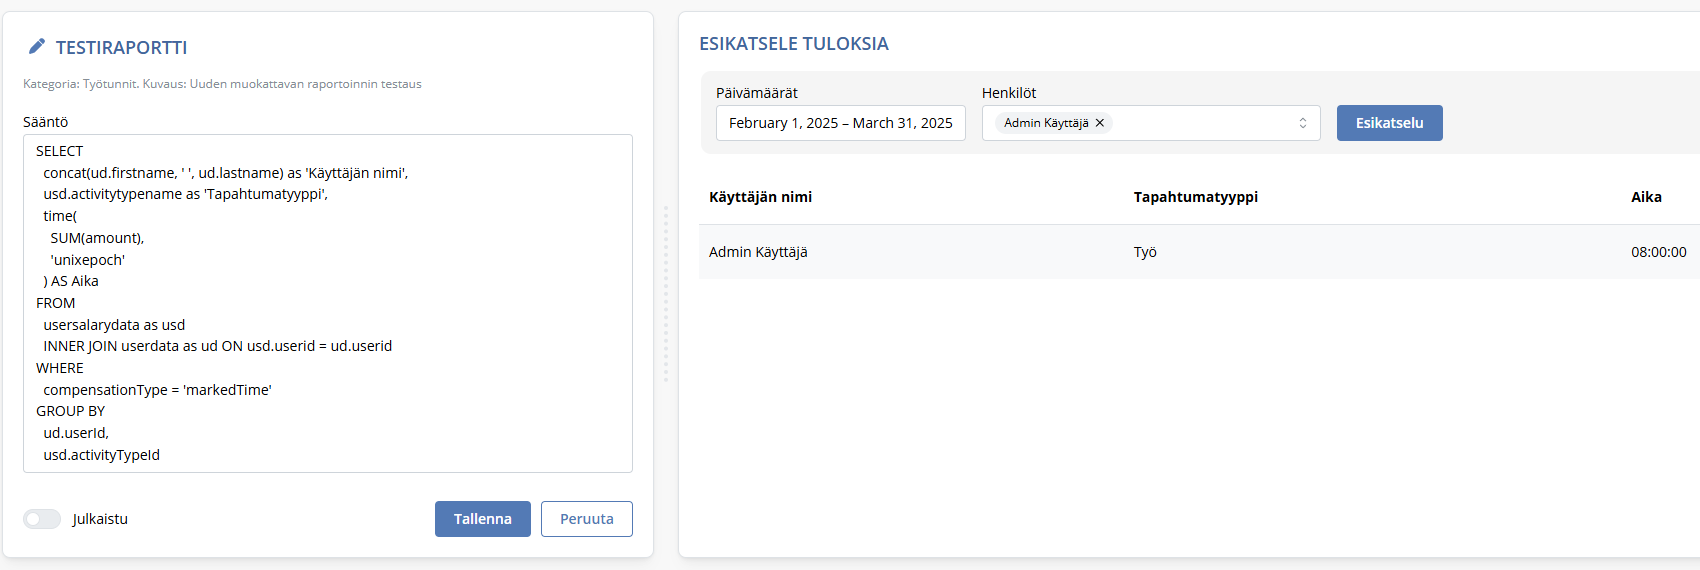Image resolution: width=1700 pixels, height=570 pixels.
Task: Sort by Tapahtumatyyppi column header
Action: (x=1196, y=197)
